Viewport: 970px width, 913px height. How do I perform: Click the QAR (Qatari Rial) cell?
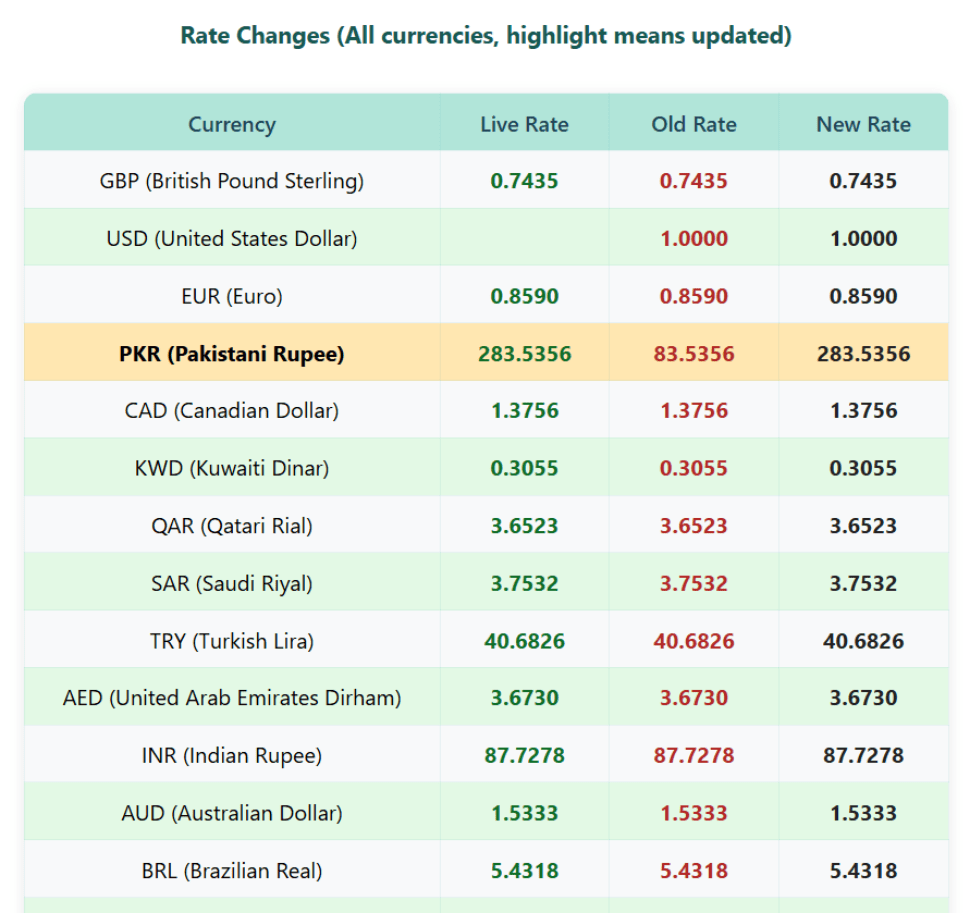(x=231, y=526)
